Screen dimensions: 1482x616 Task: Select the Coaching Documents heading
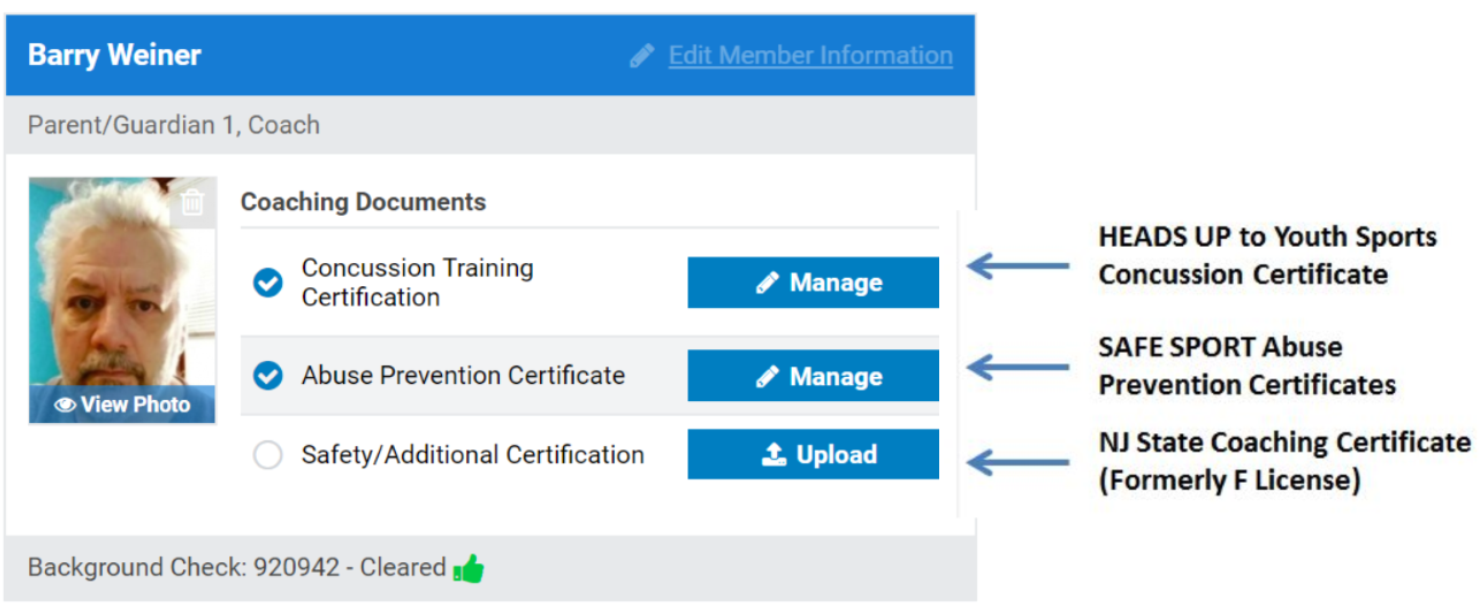(363, 202)
